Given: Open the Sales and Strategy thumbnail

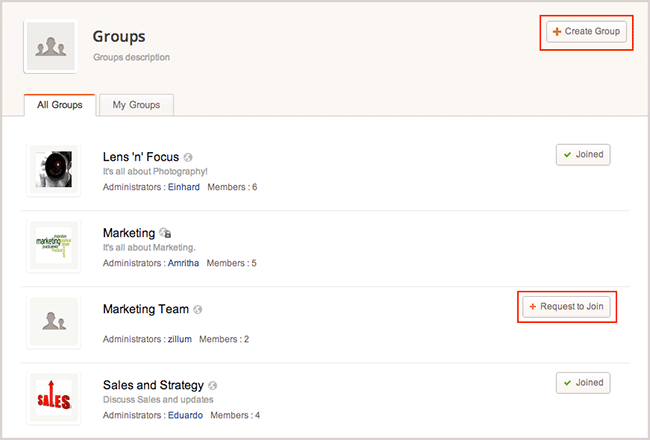Looking at the screenshot, I should pyautogui.click(x=55, y=397).
